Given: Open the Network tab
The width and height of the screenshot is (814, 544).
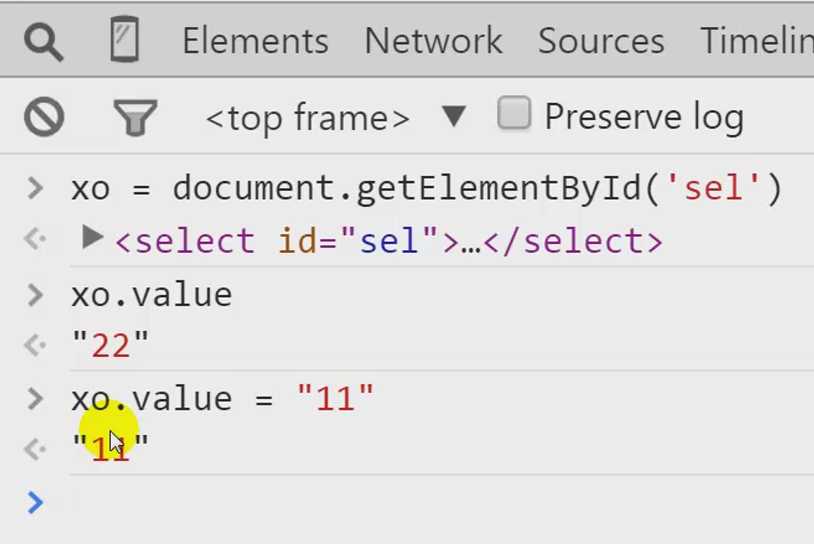Looking at the screenshot, I should click(433, 41).
